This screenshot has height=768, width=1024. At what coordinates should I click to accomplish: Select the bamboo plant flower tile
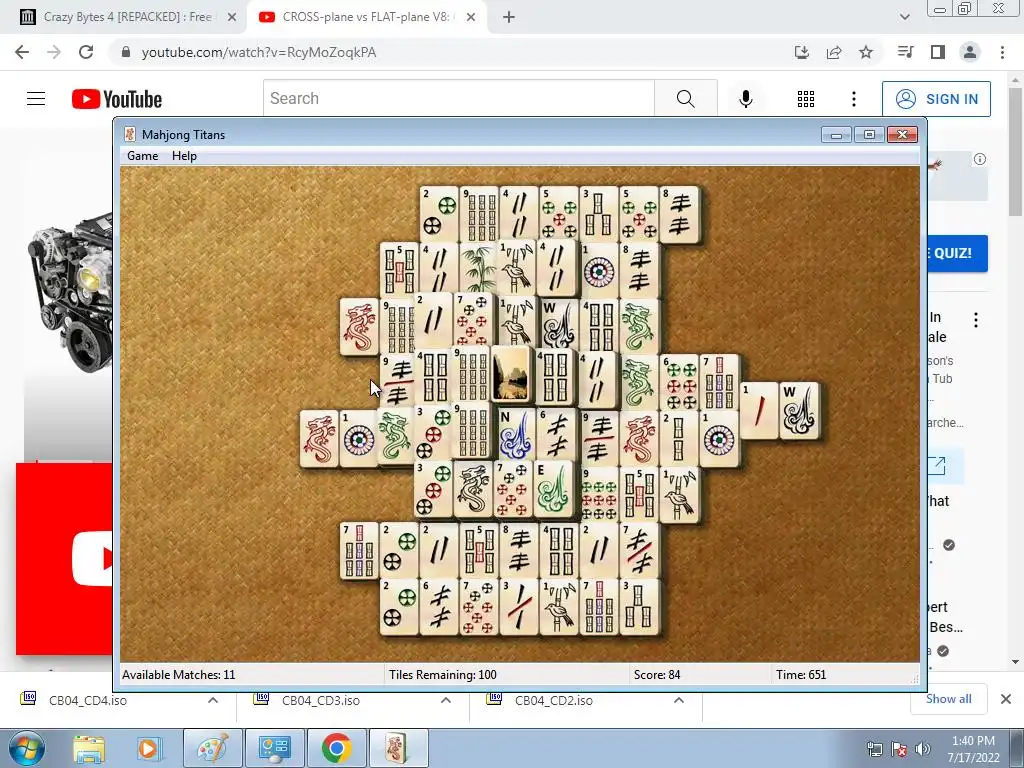click(x=479, y=270)
